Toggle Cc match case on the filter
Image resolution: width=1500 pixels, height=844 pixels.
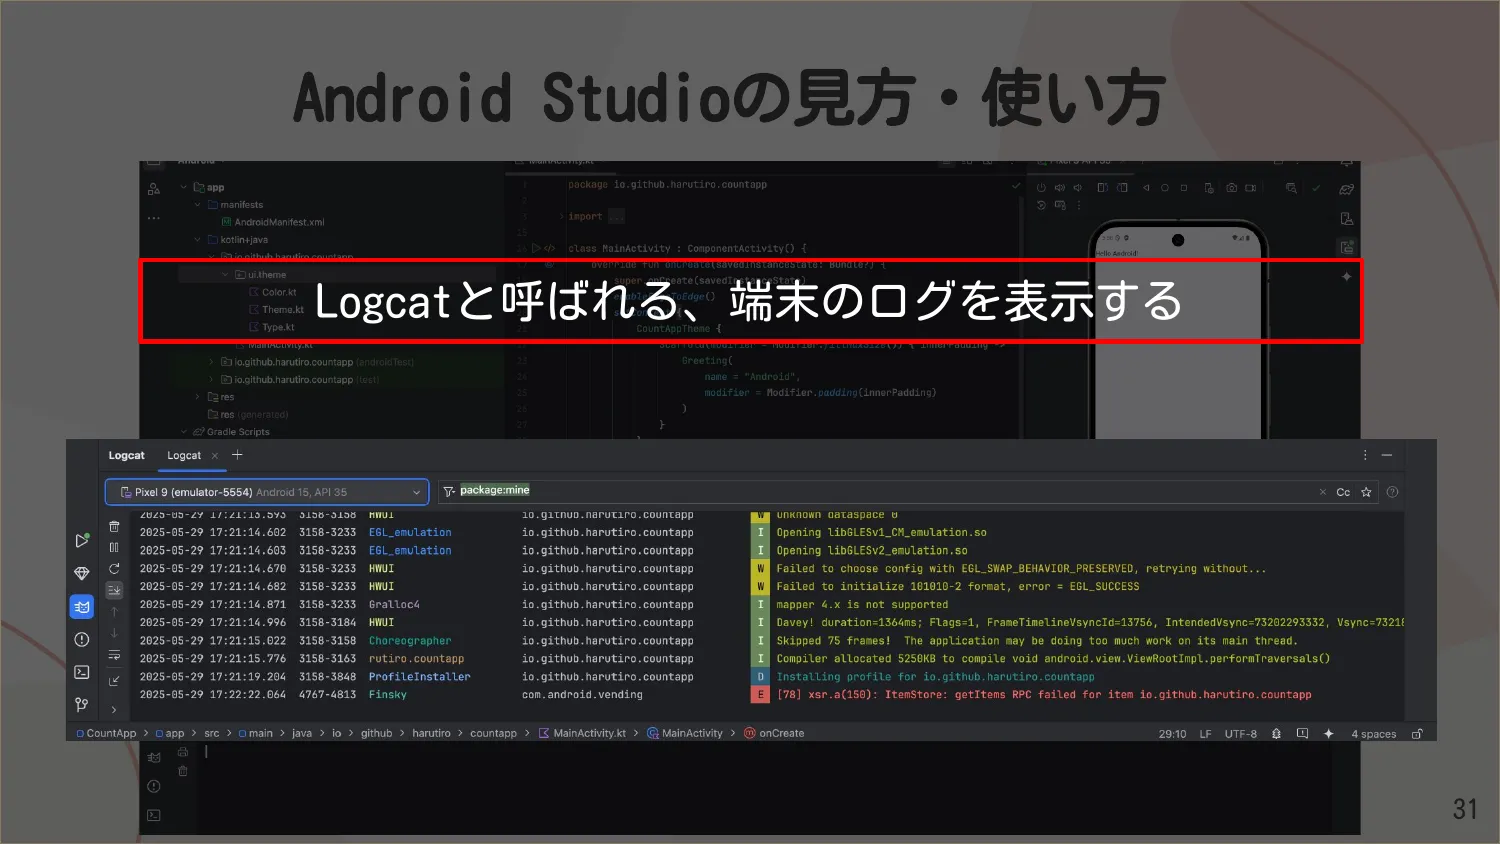(1341, 491)
